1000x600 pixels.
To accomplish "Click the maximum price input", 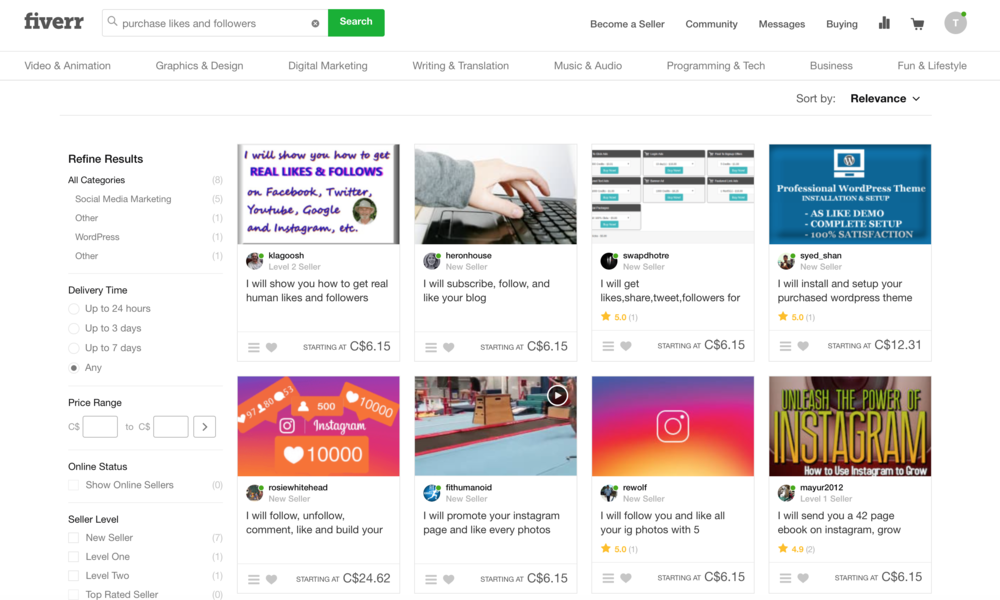I will [x=171, y=427].
